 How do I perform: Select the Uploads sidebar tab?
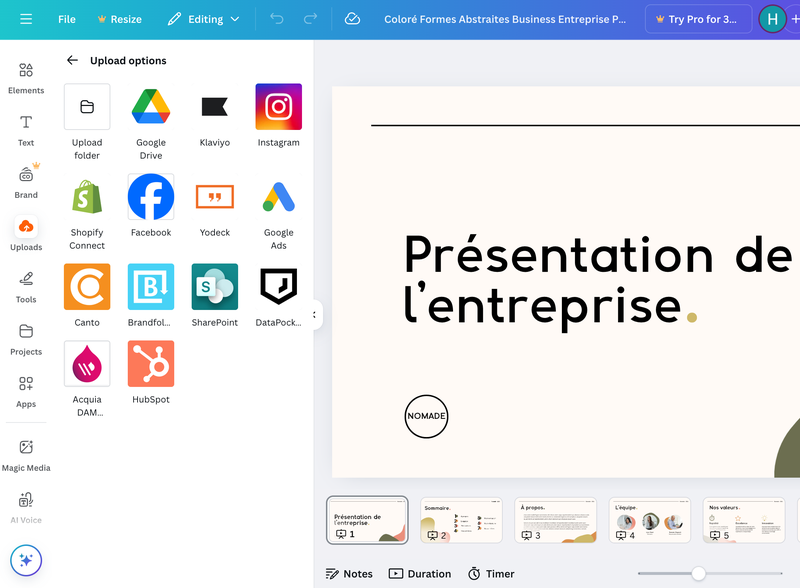click(x=26, y=235)
